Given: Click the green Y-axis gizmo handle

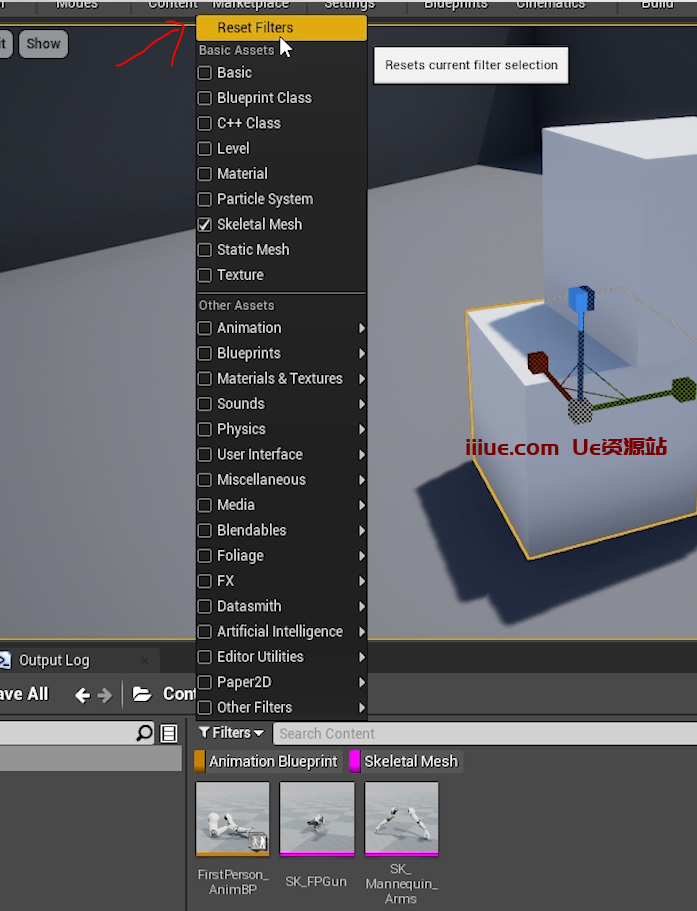Looking at the screenshot, I should 683,388.
